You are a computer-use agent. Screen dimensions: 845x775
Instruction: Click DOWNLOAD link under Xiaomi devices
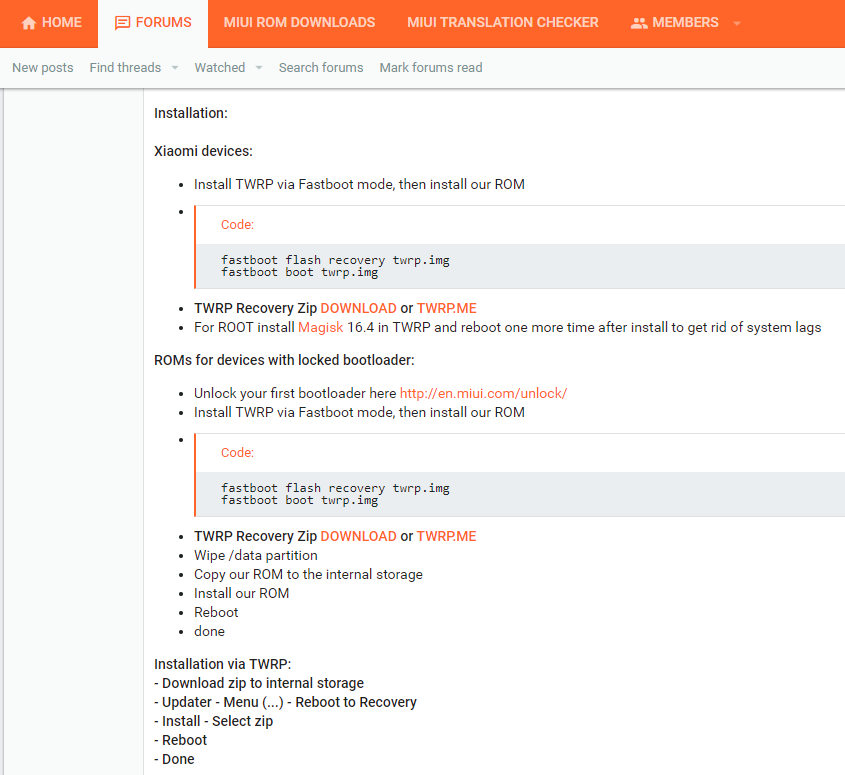[358, 308]
